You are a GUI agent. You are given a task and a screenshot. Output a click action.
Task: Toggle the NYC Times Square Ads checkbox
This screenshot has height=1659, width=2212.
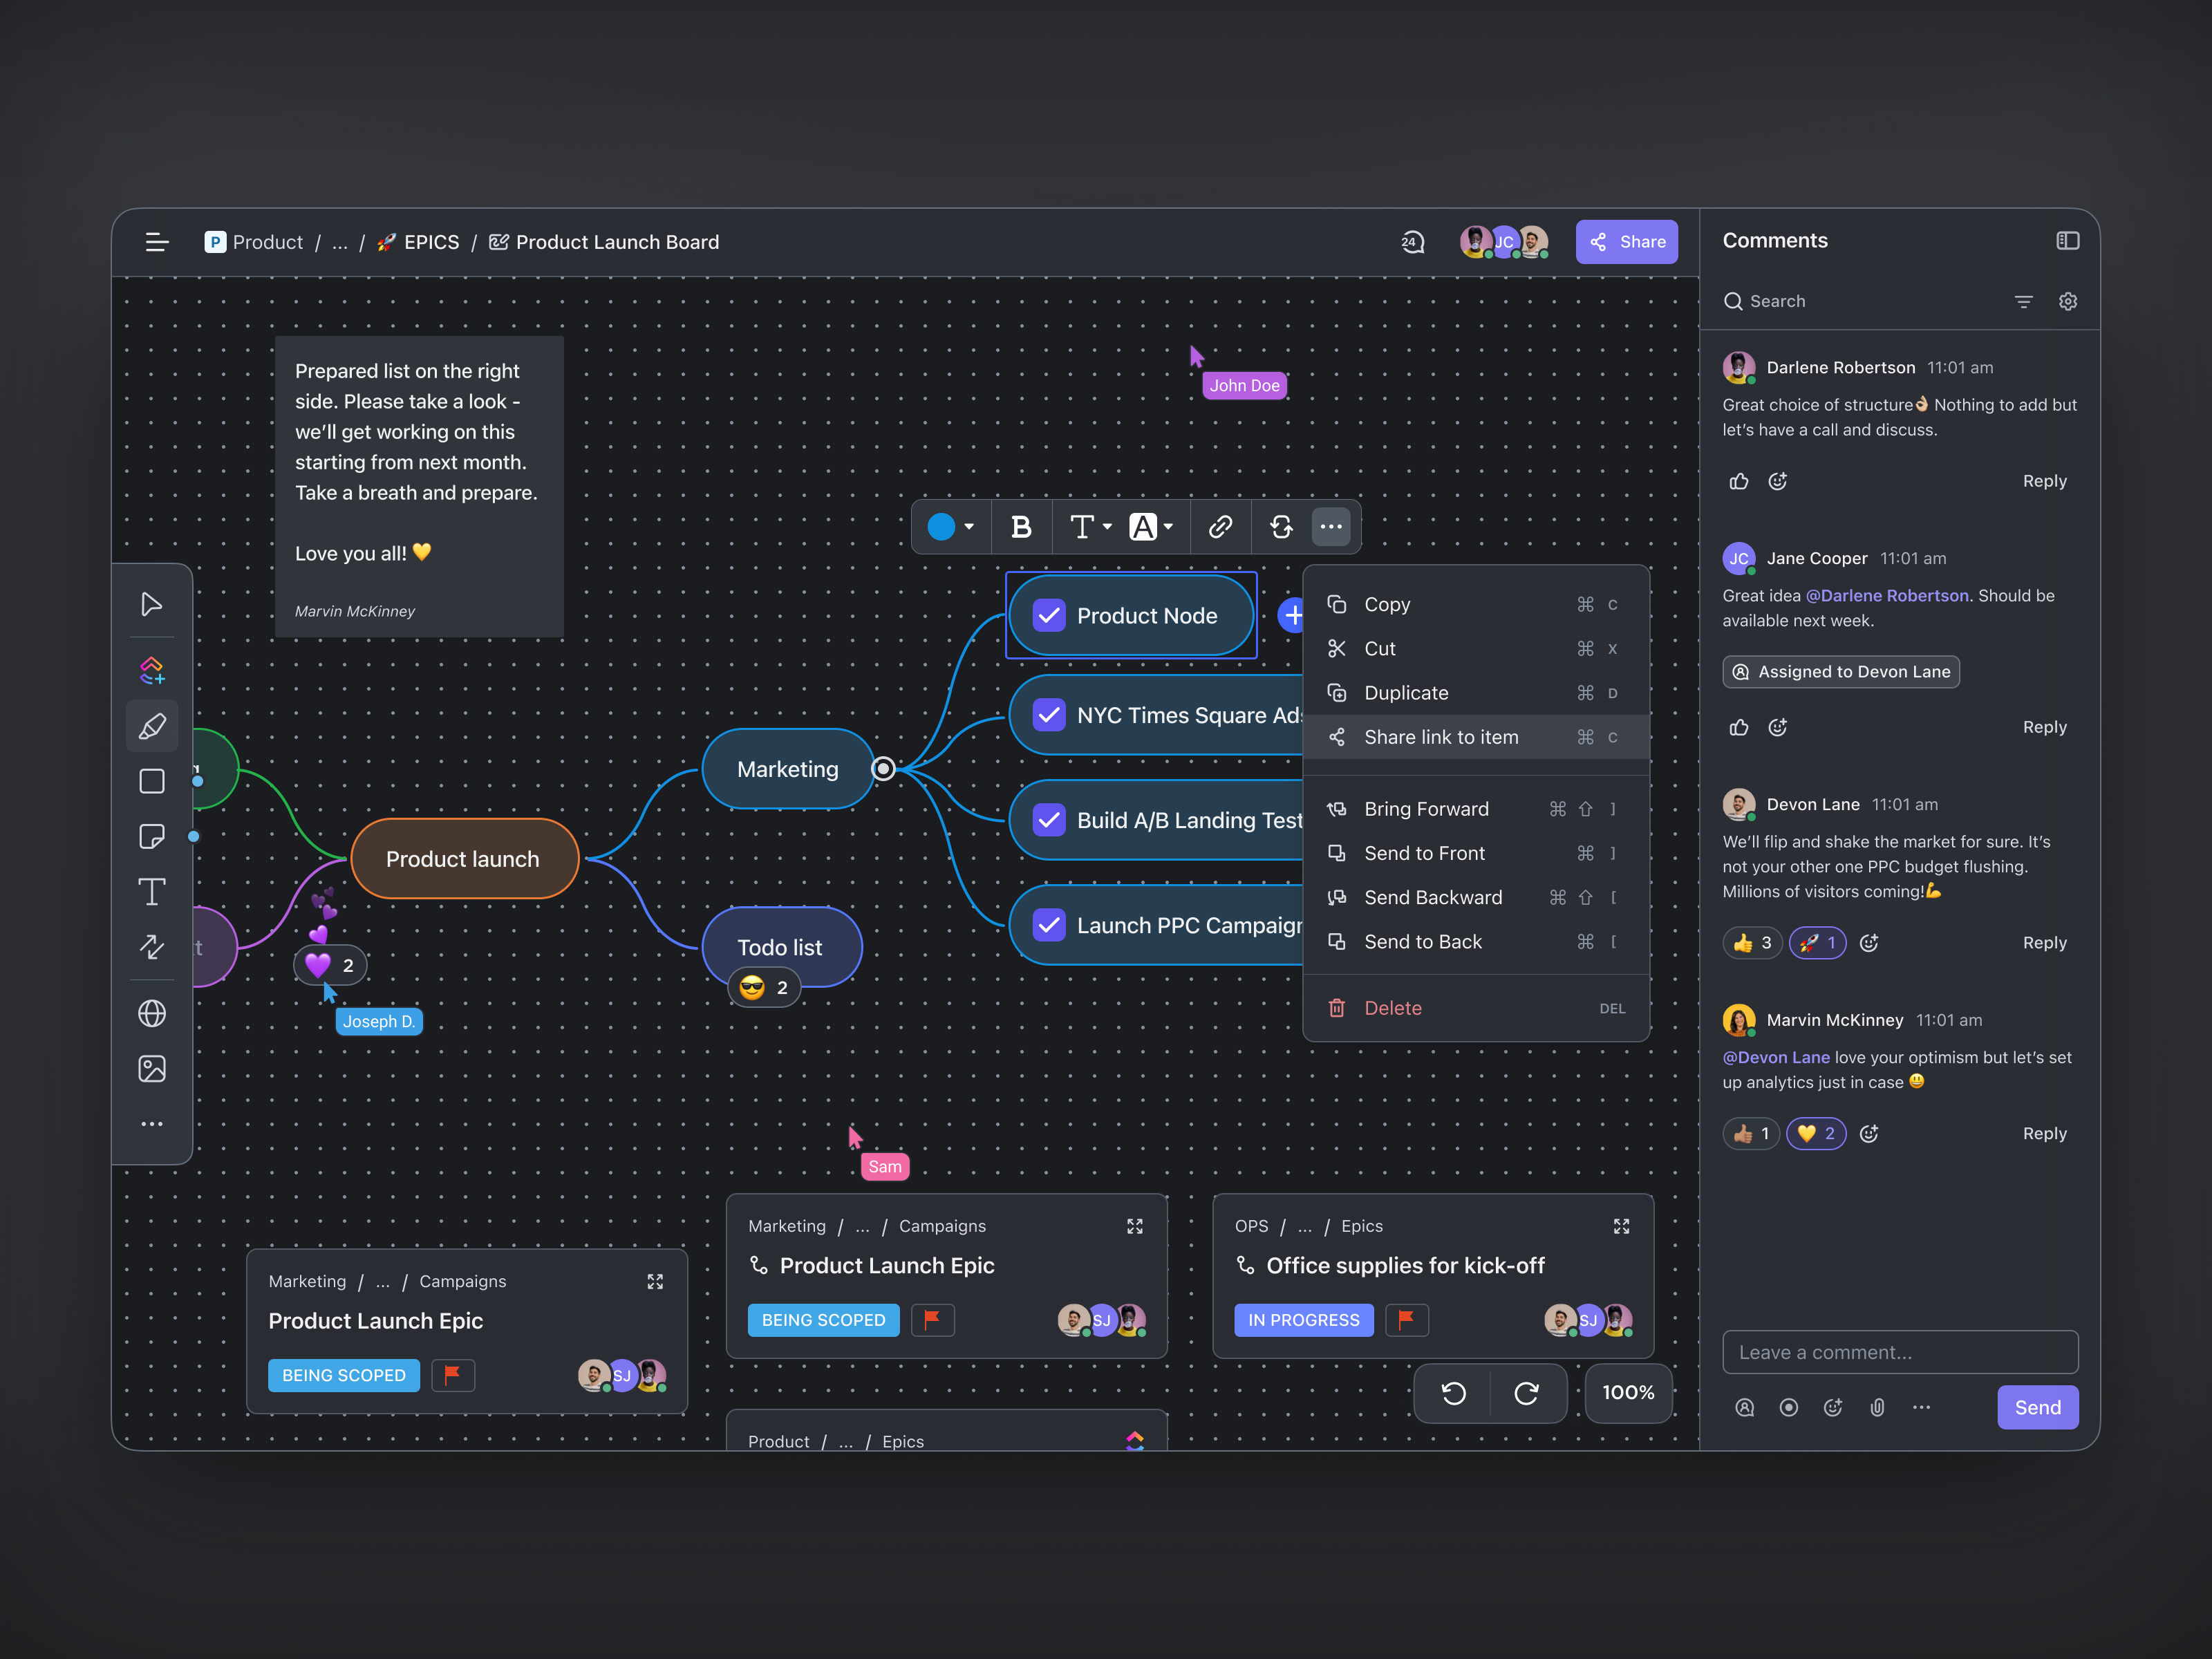[1049, 715]
